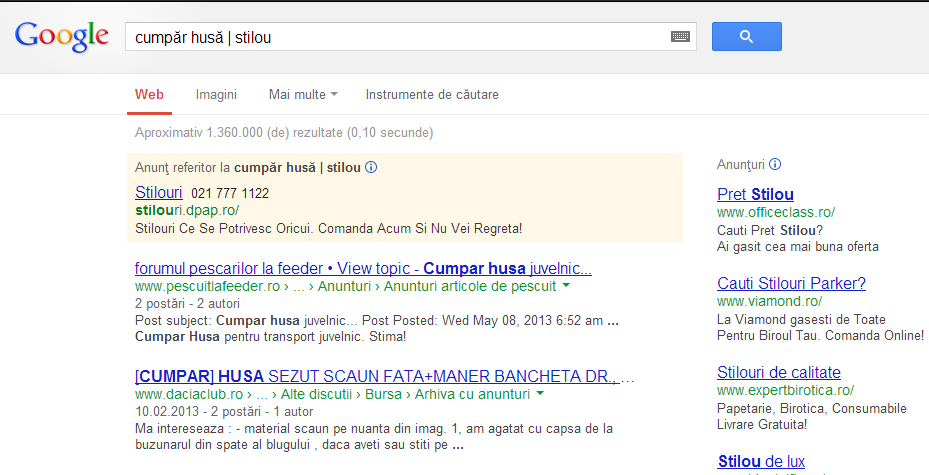Open Stilouri de calitate ad
The width and height of the screenshot is (929, 475).
779,372
